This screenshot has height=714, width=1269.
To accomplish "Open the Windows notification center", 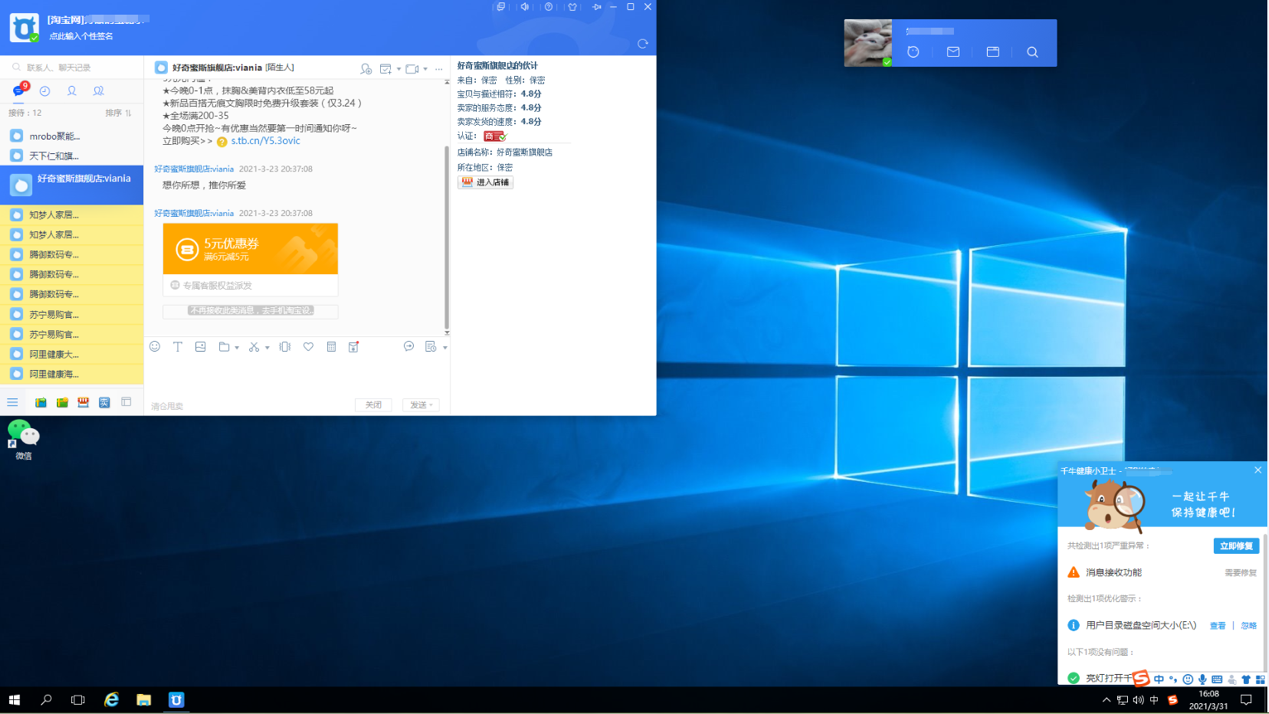I will pyautogui.click(x=1246, y=700).
